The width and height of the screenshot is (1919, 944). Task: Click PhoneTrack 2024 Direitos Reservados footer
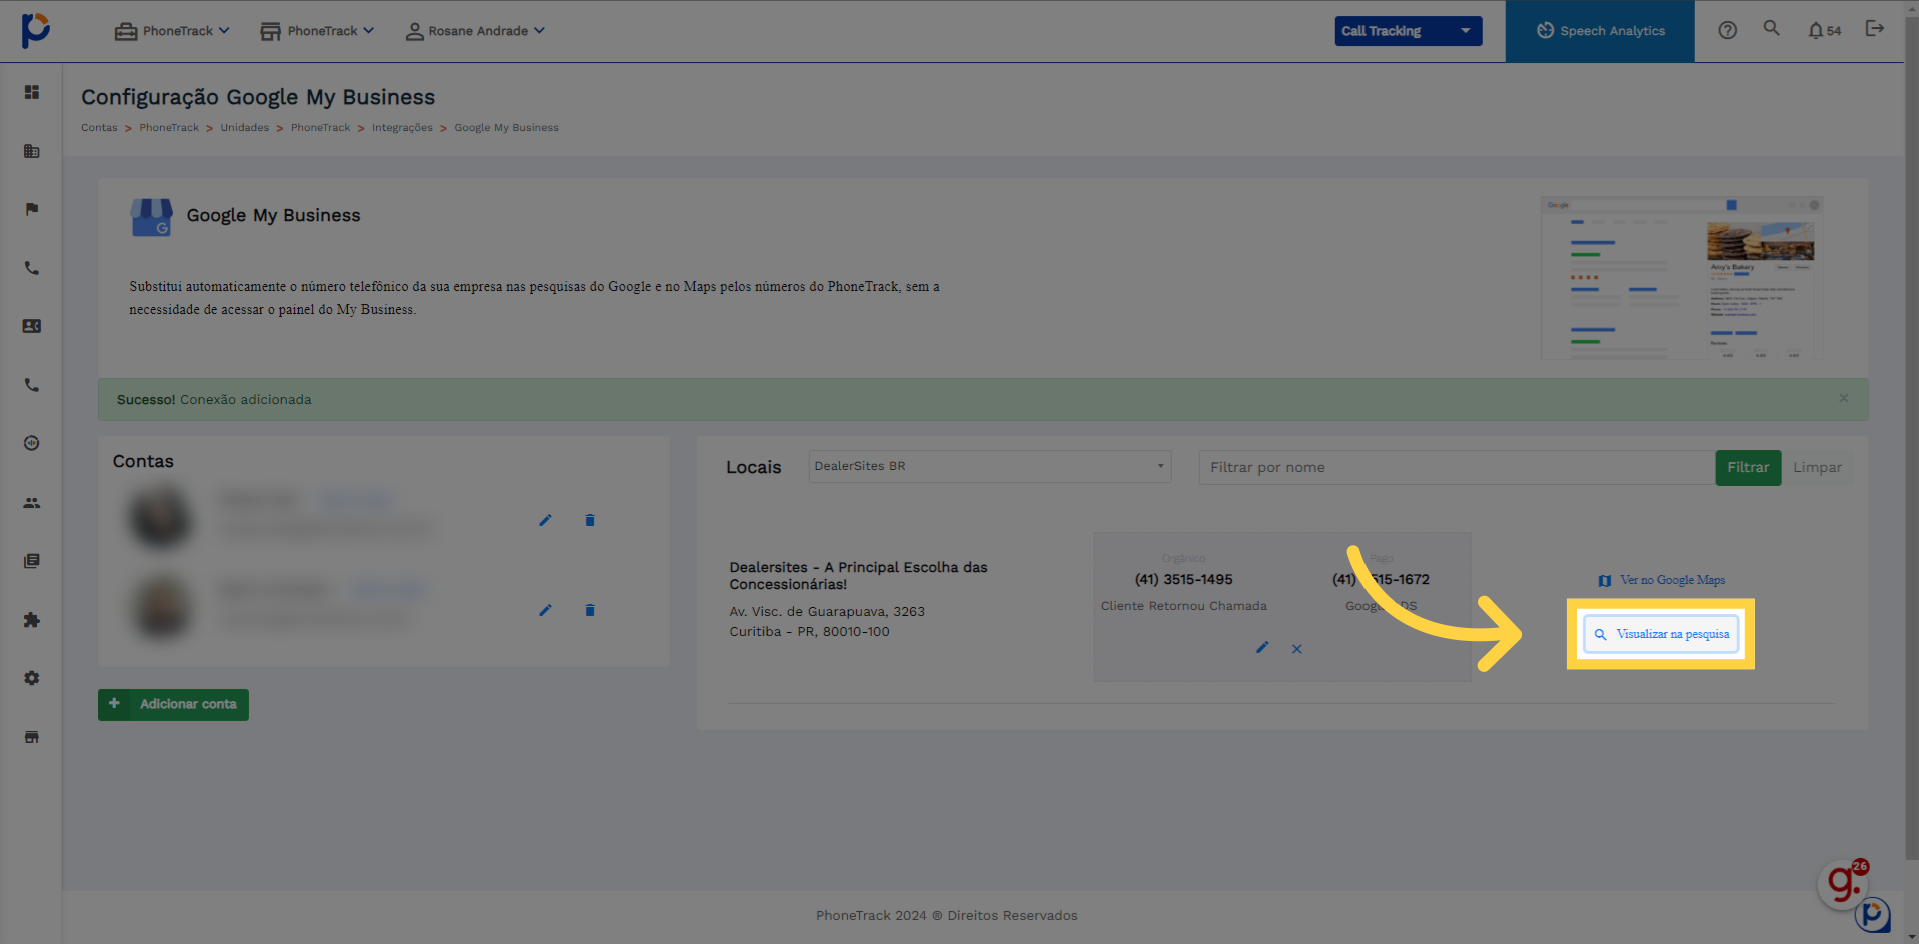click(x=946, y=915)
